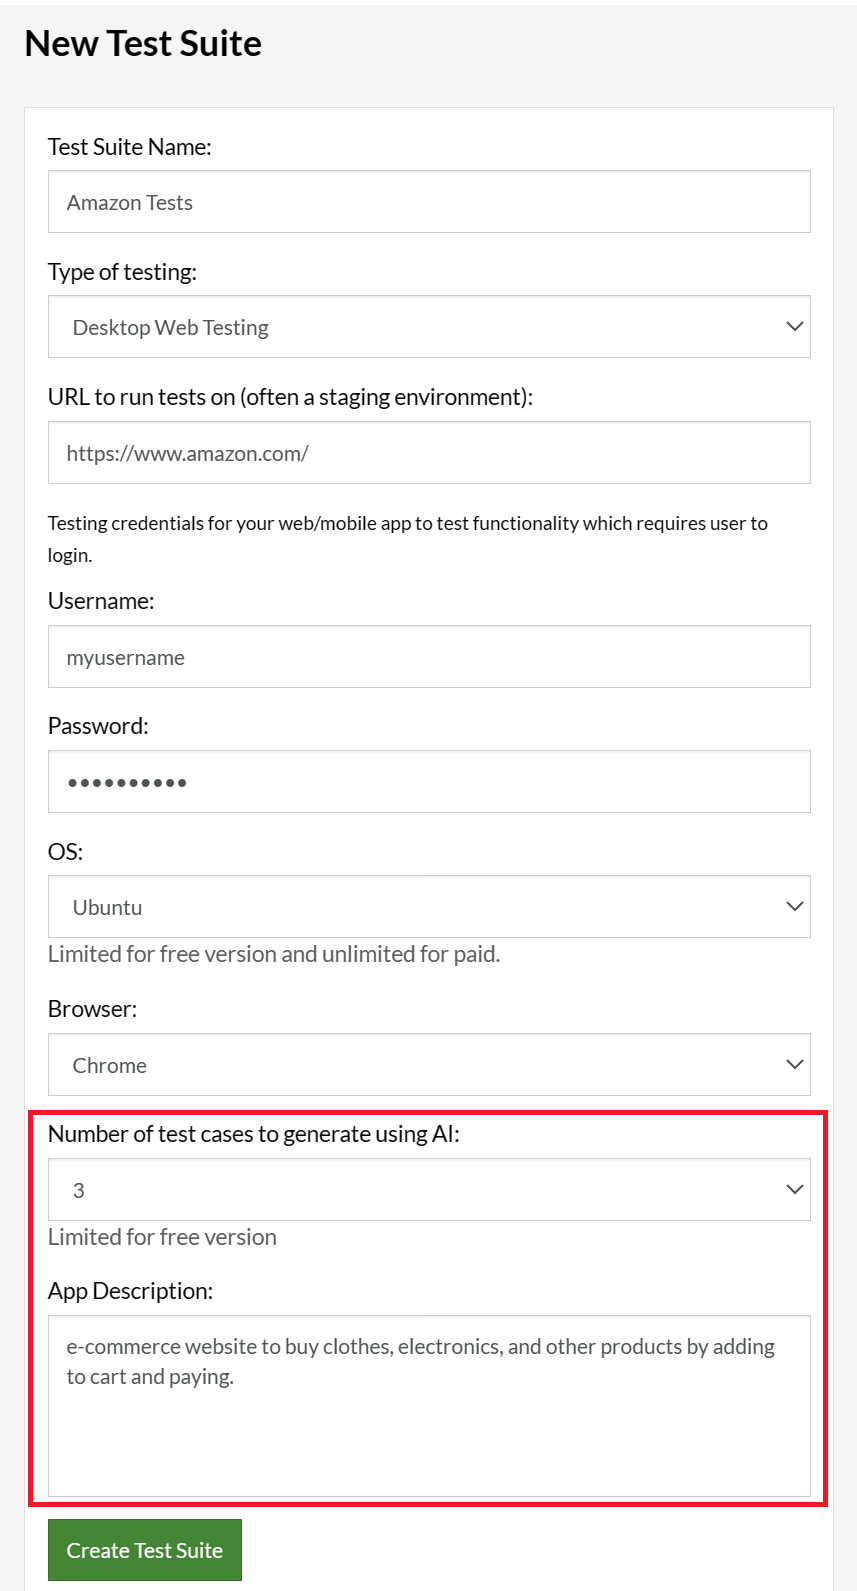
Task: Click the "Password:" label text
Action: click(98, 726)
